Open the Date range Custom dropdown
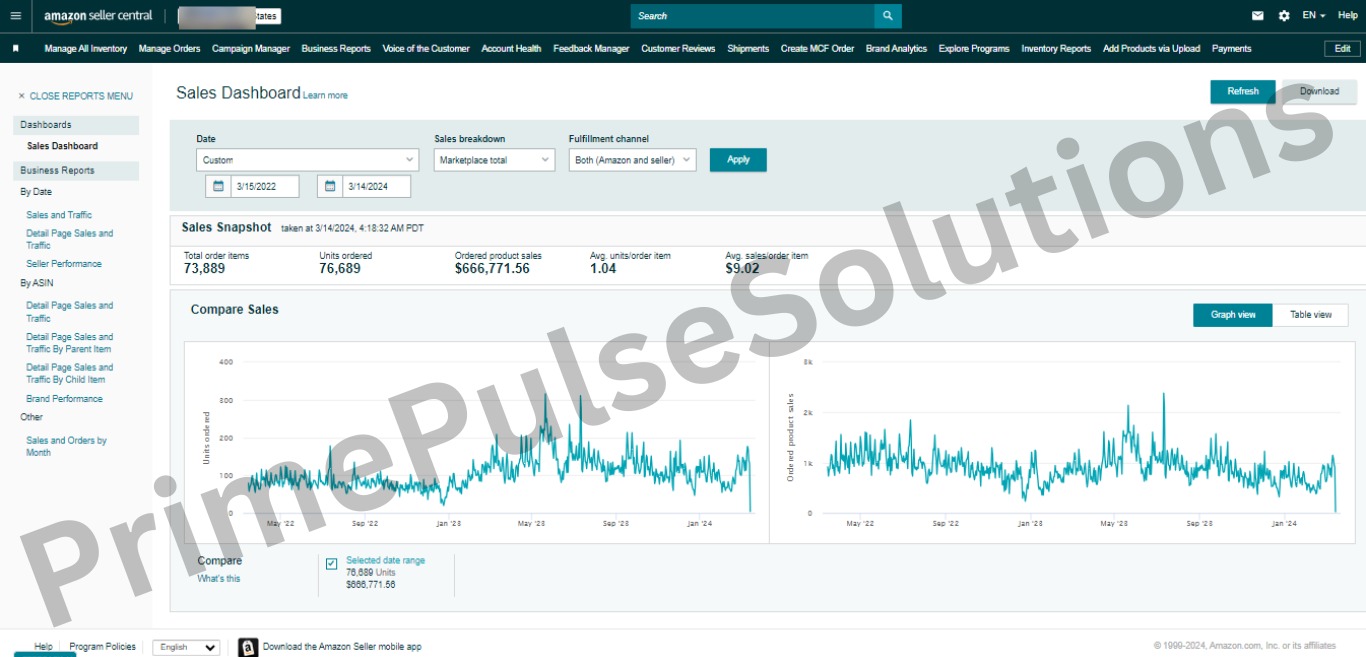This screenshot has width=1366, height=657. click(308, 160)
